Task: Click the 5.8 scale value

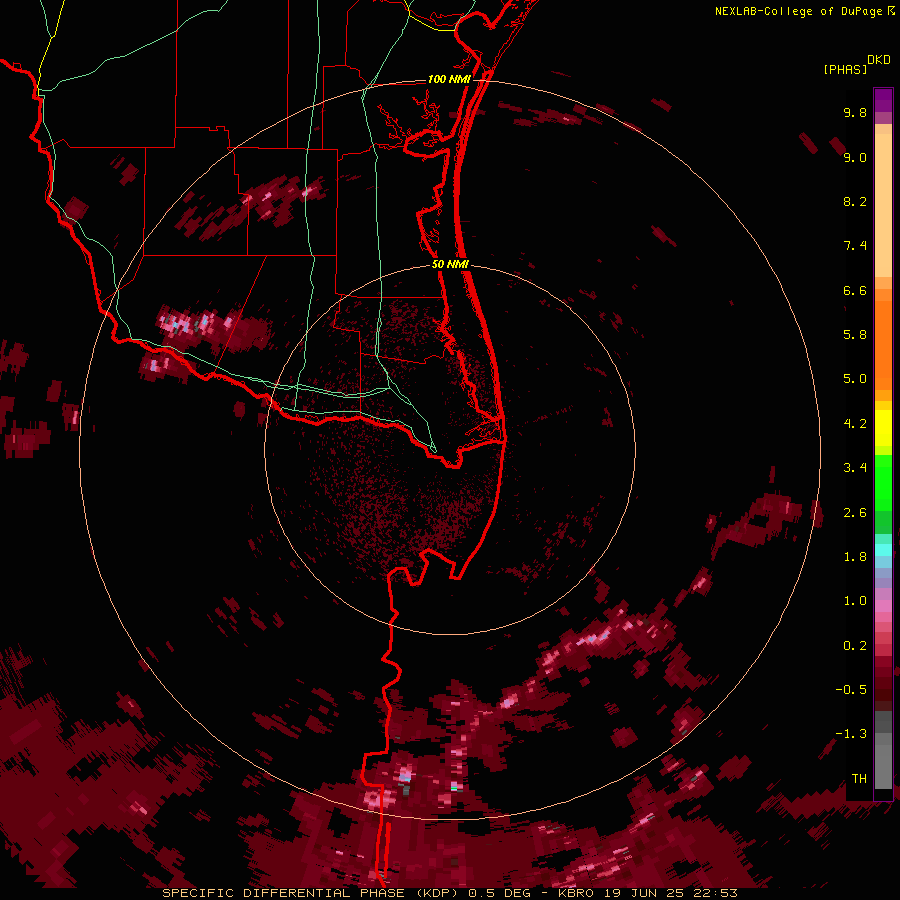Action: click(855, 335)
